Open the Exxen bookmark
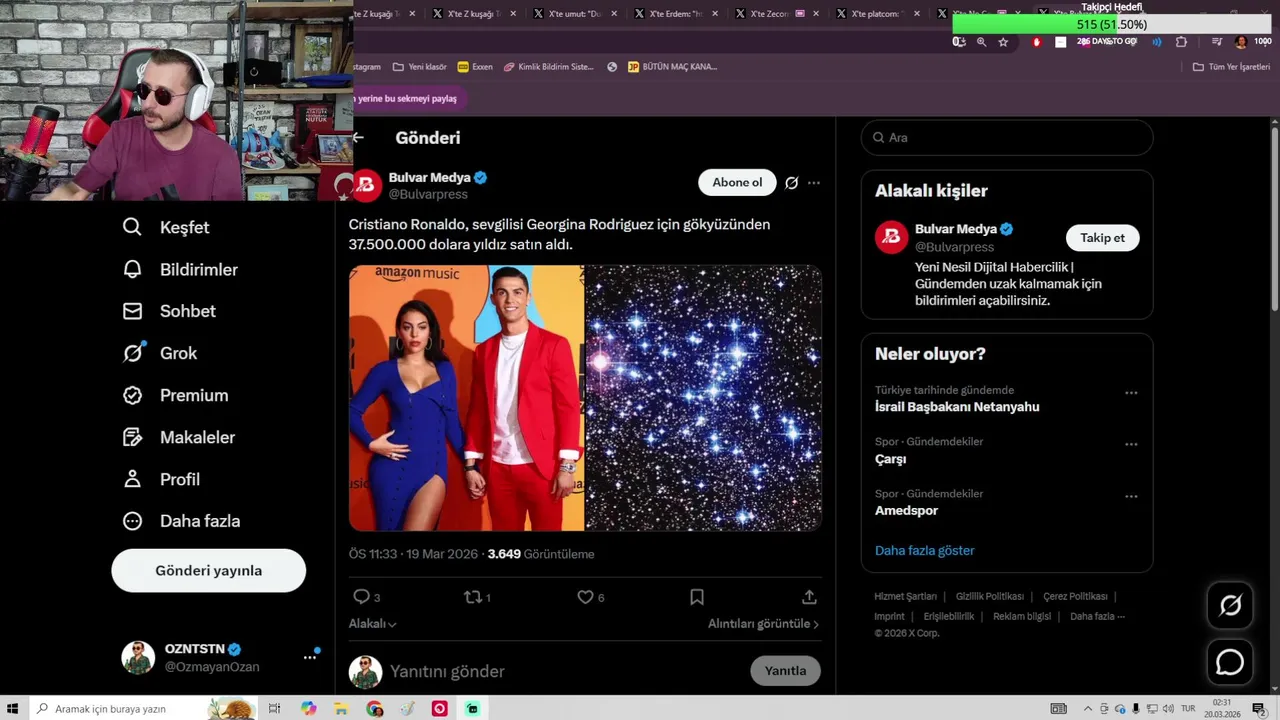Screen dimensions: 1280x720 [475, 67]
